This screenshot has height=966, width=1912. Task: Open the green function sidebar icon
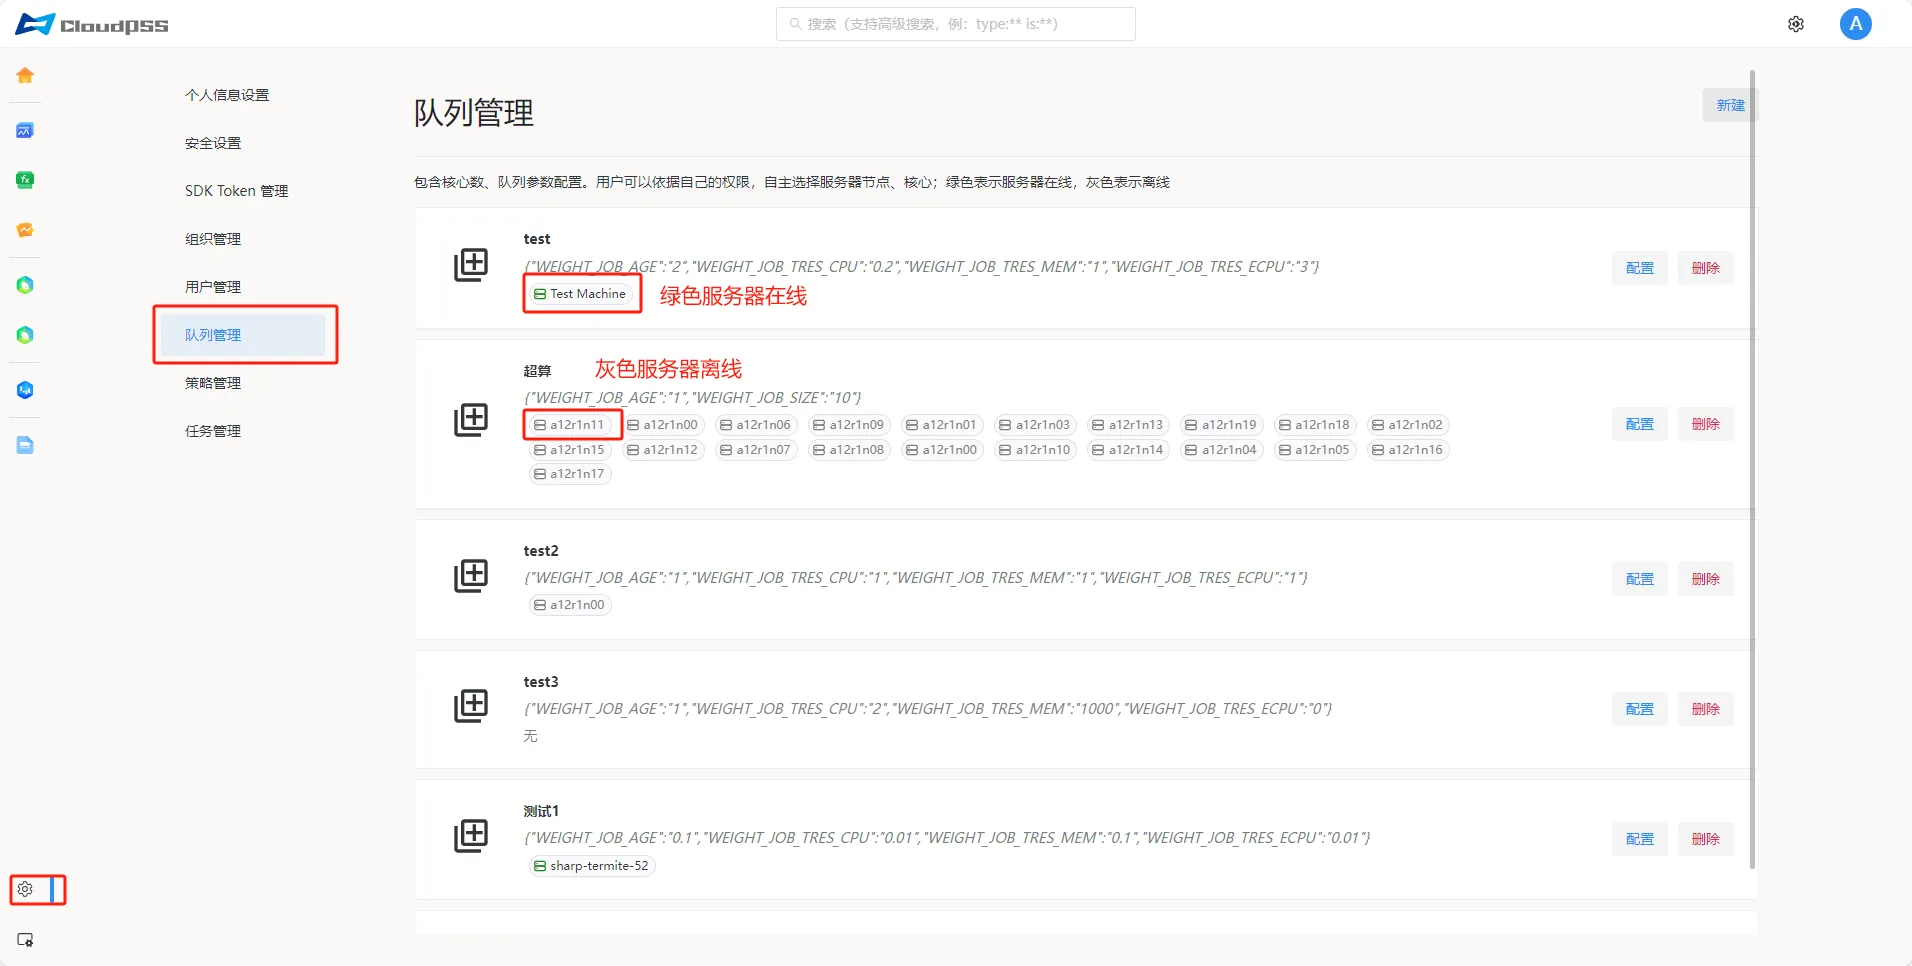click(25, 180)
